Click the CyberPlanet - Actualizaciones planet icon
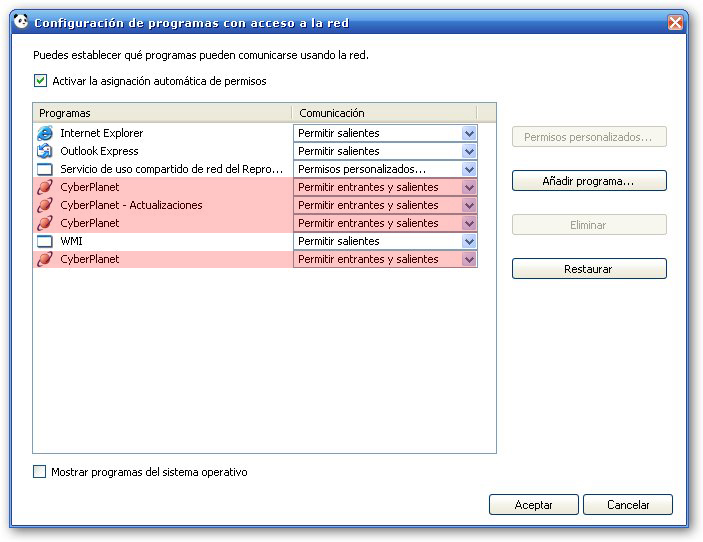Screen dimensions: 703x542 [x=45, y=205]
